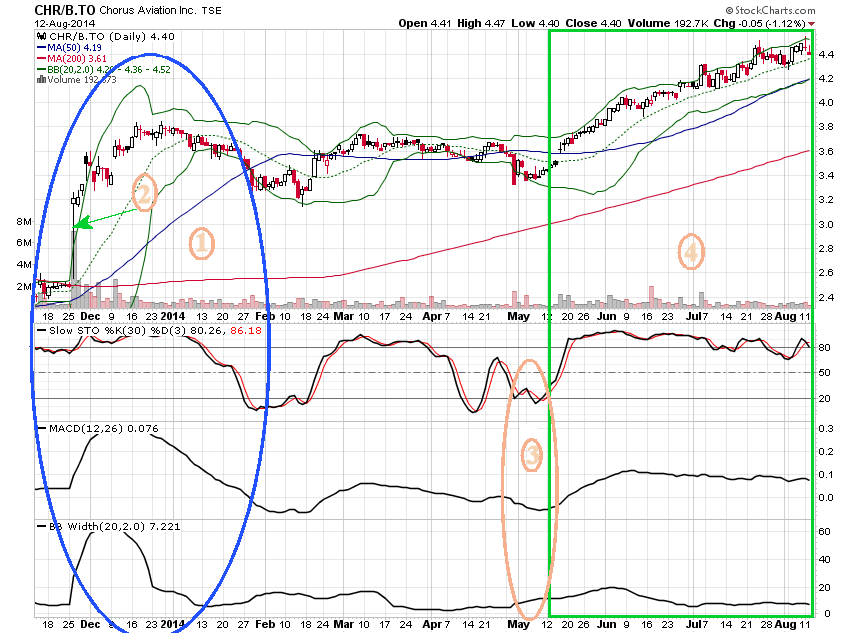Click the 8M volume axis label
Image resolution: width=850 pixels, height=633 pixels.
pyautogui.click(x=24, y=222)
